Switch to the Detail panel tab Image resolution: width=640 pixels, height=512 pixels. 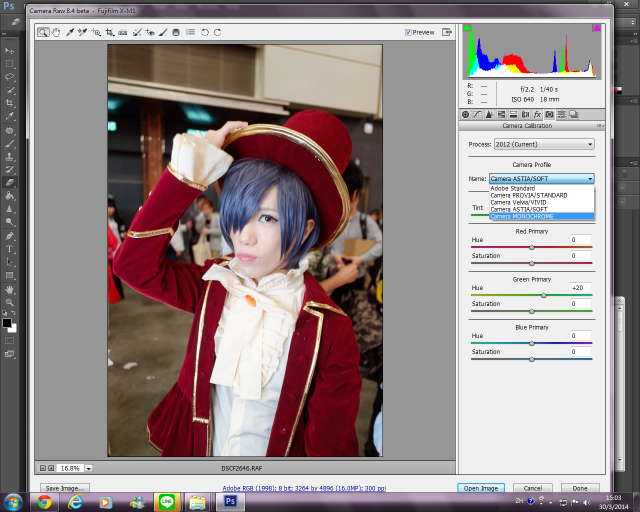click(489, 114)
